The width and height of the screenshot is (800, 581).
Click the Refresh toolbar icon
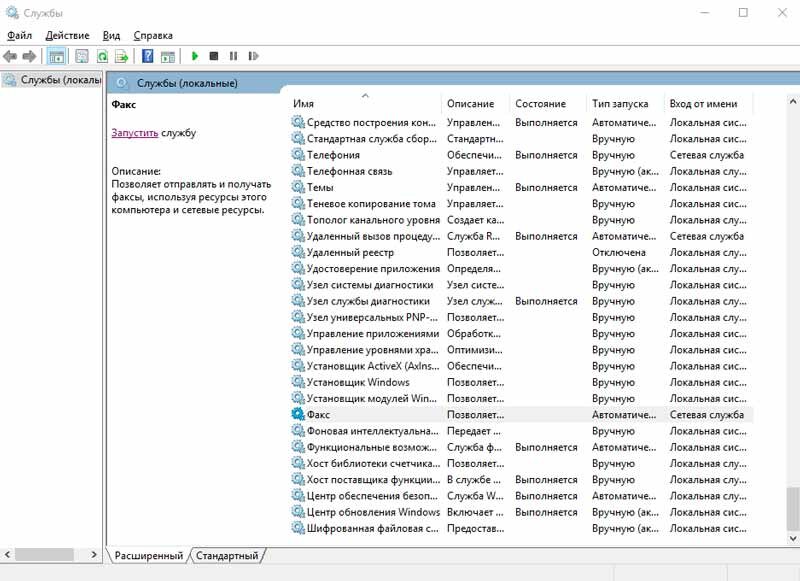click(103, 56)
